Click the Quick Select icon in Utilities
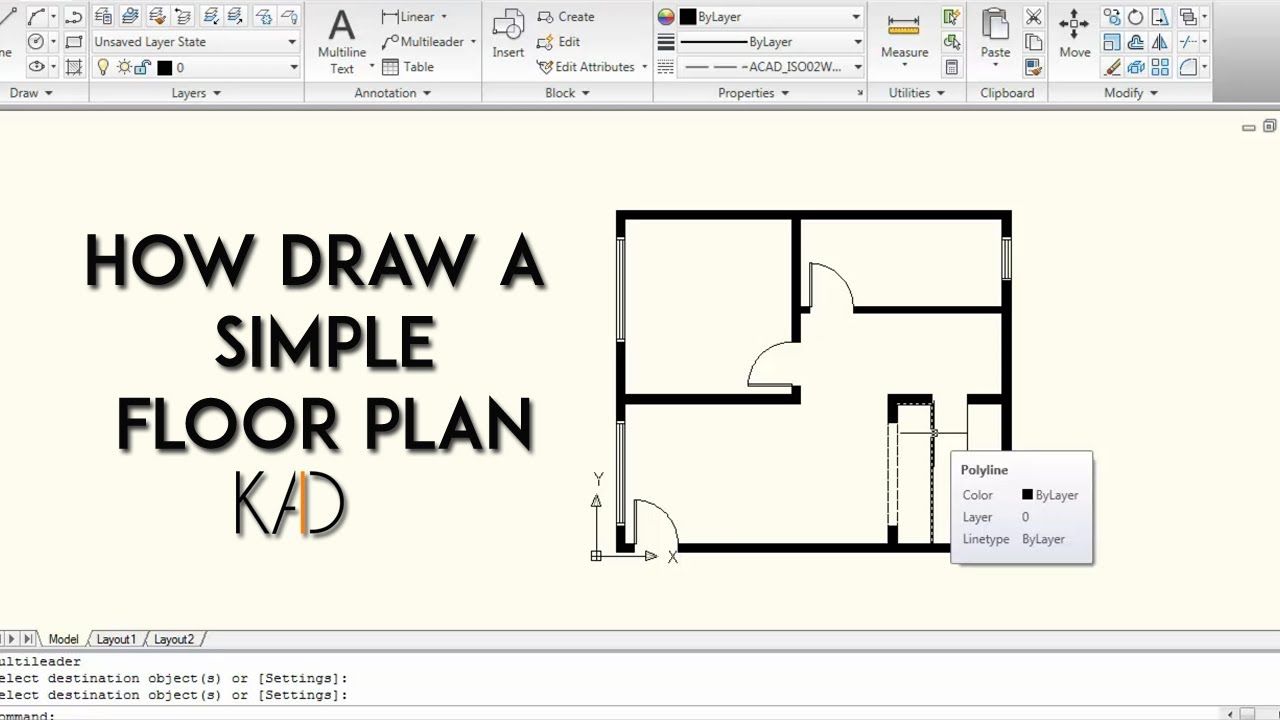 [952, 17]
